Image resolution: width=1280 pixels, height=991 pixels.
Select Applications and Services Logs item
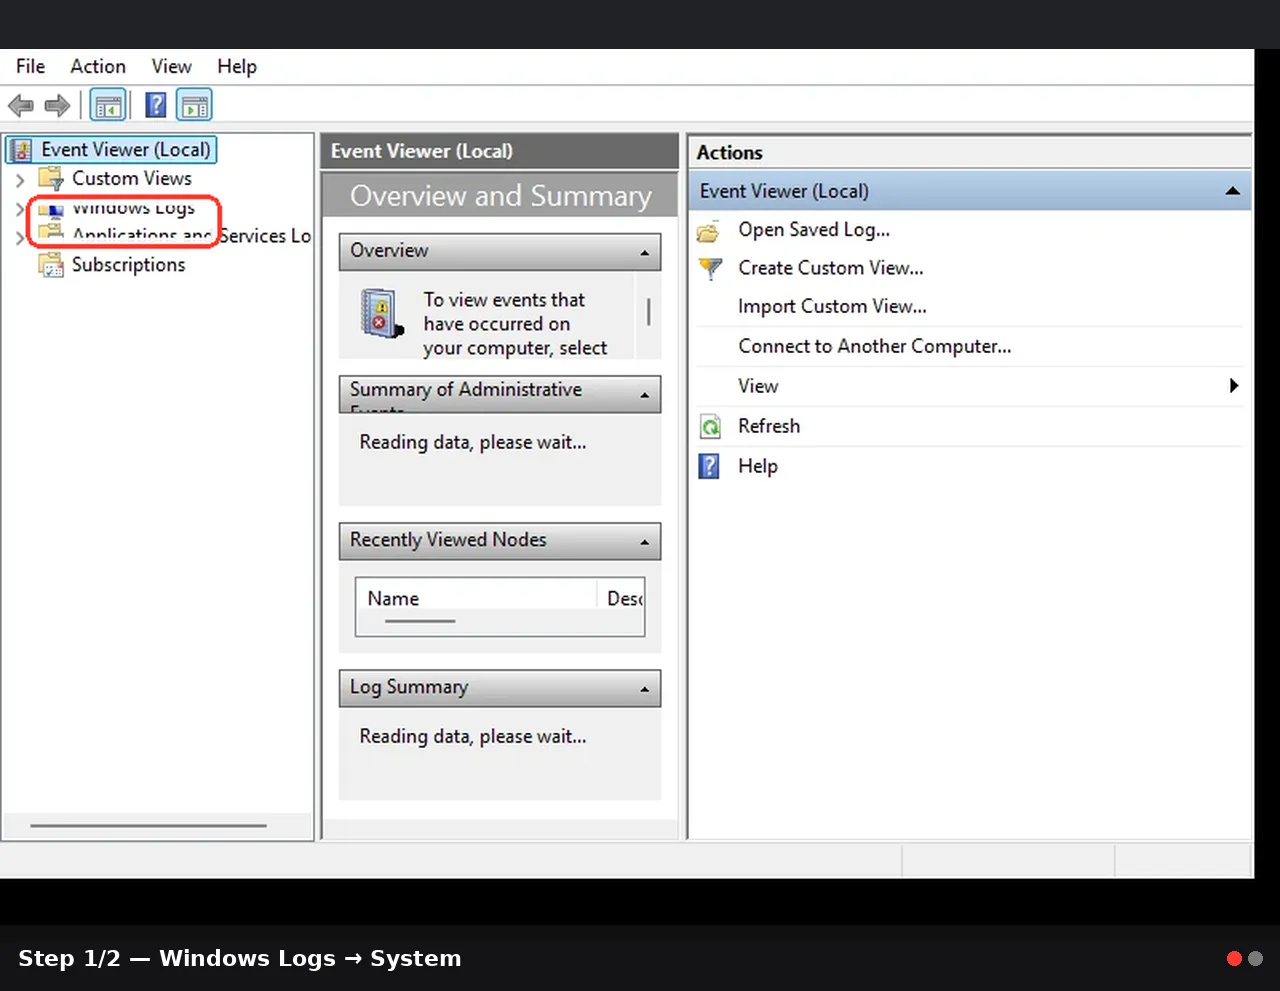click(x=192, y=236)
